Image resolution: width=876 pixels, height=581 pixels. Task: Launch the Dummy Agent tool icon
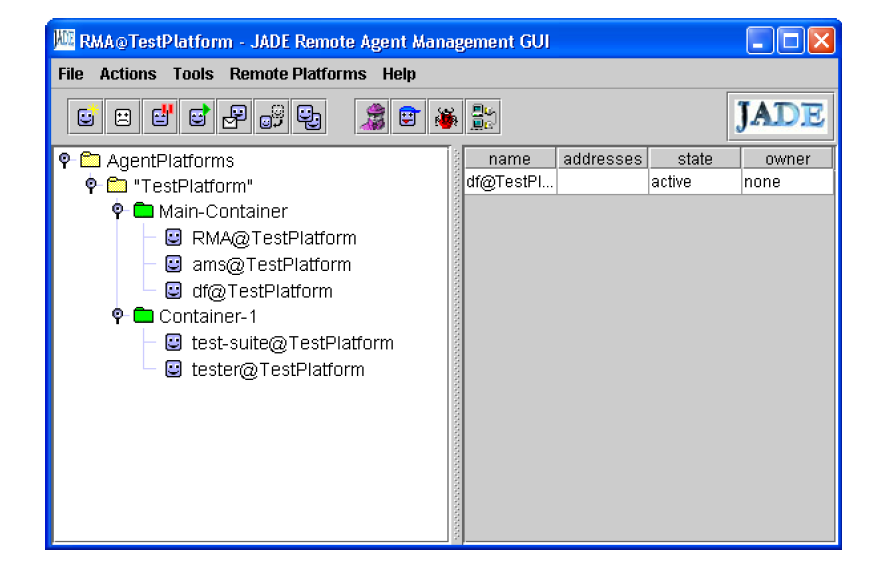tap(409, 117)
